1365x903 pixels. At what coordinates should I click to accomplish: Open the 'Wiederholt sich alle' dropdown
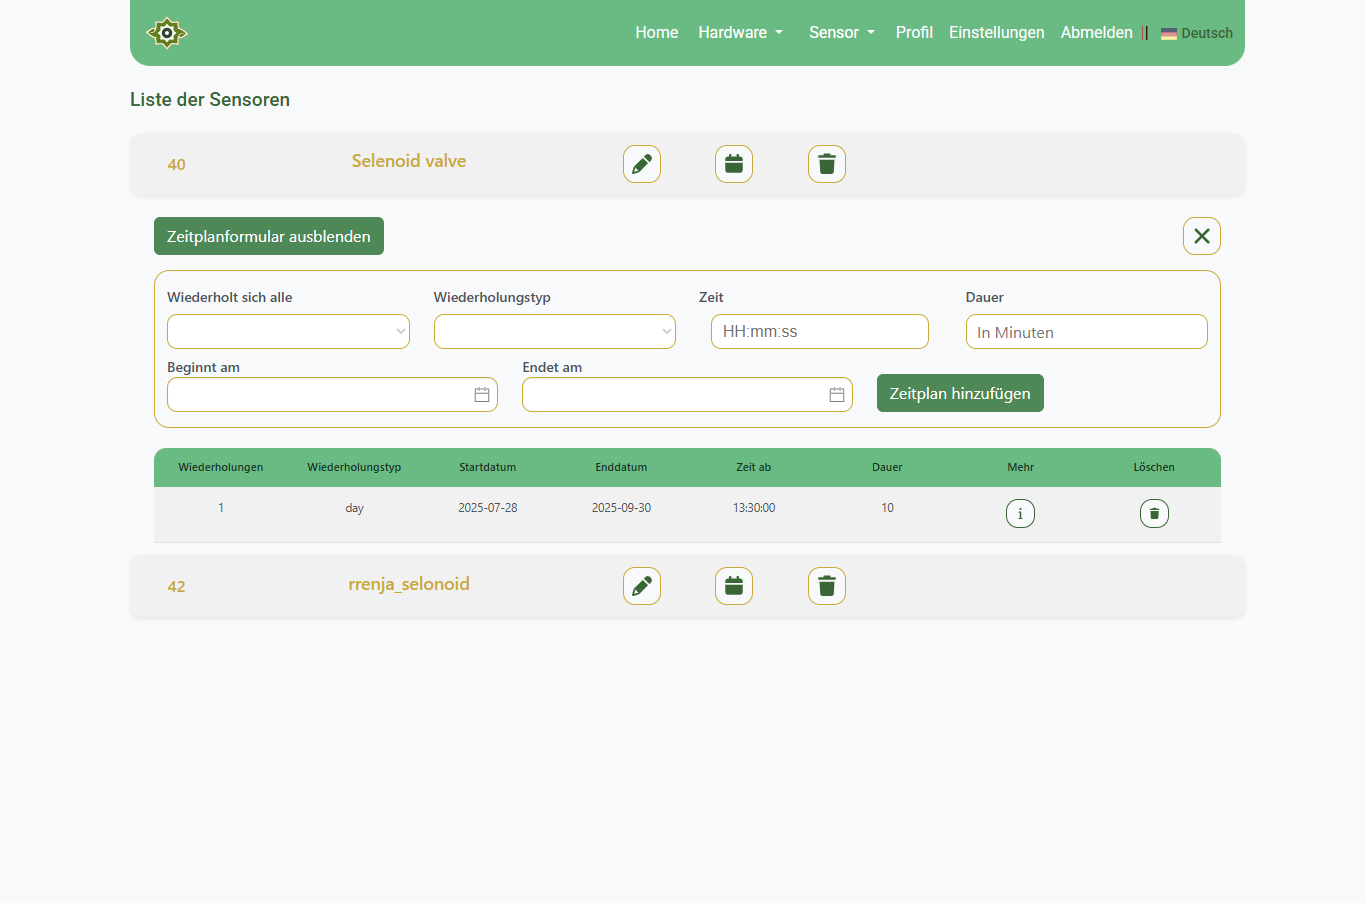(288, 332)
